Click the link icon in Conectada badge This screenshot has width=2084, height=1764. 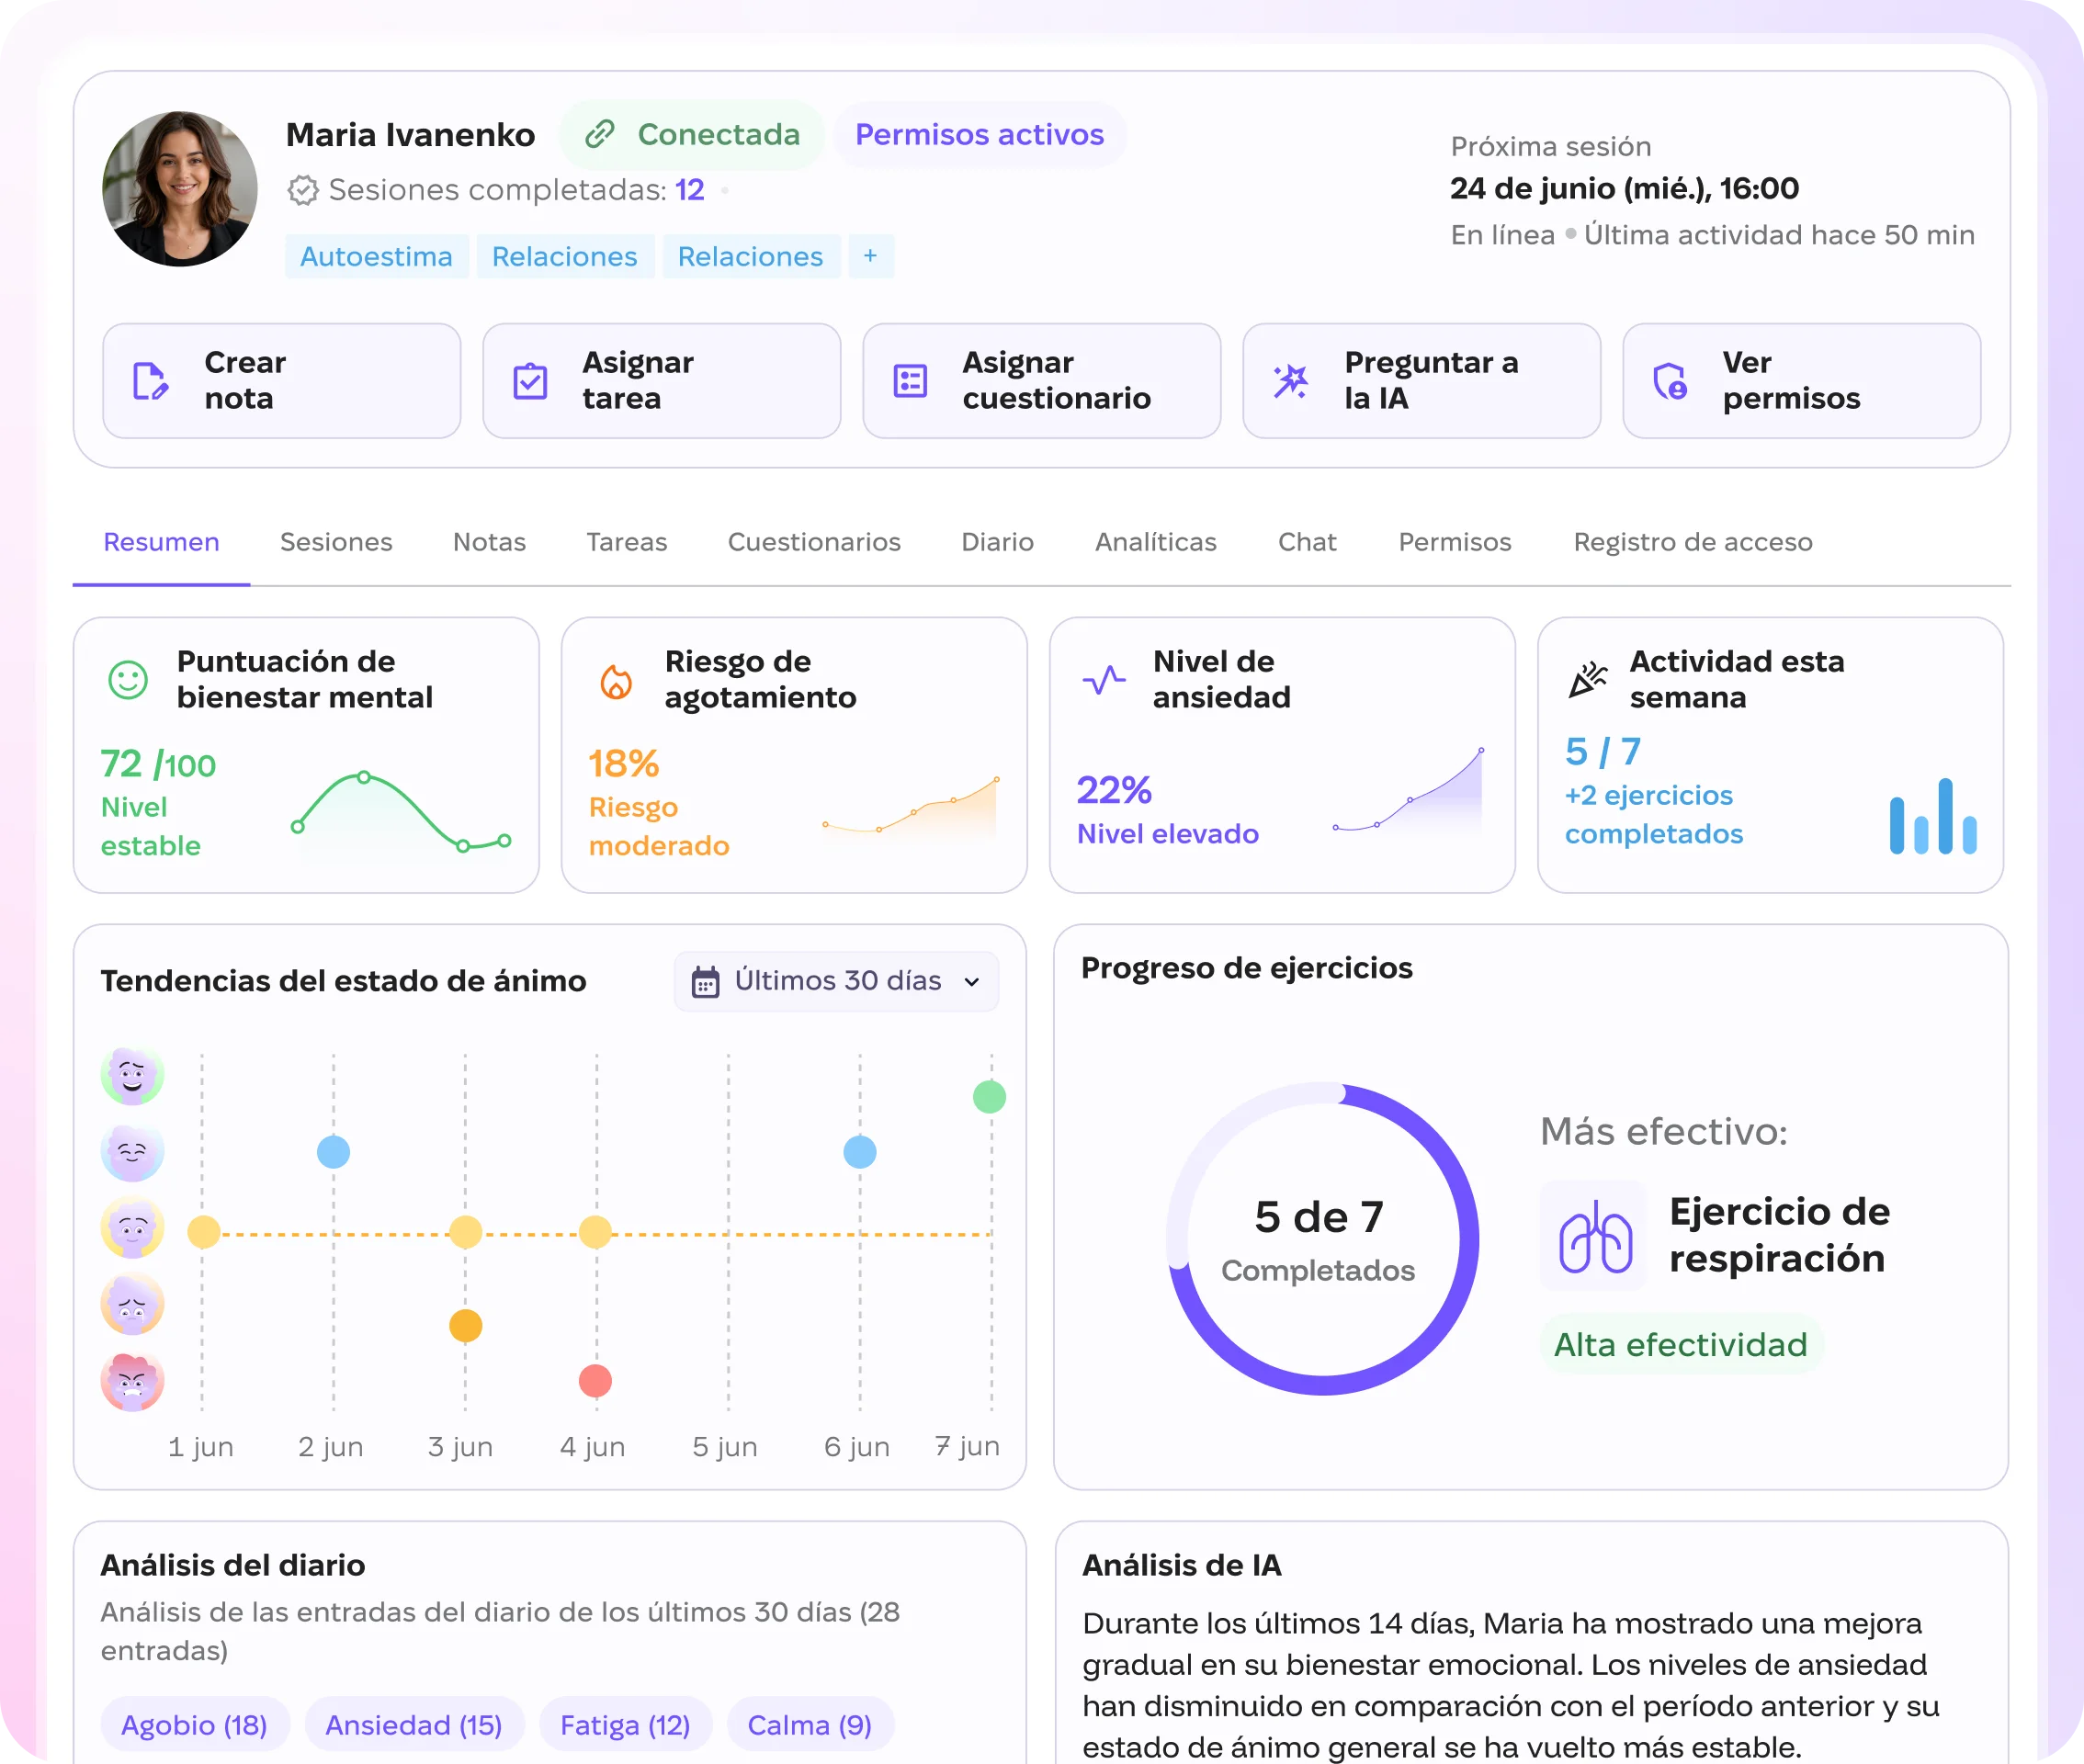(599, 134)
